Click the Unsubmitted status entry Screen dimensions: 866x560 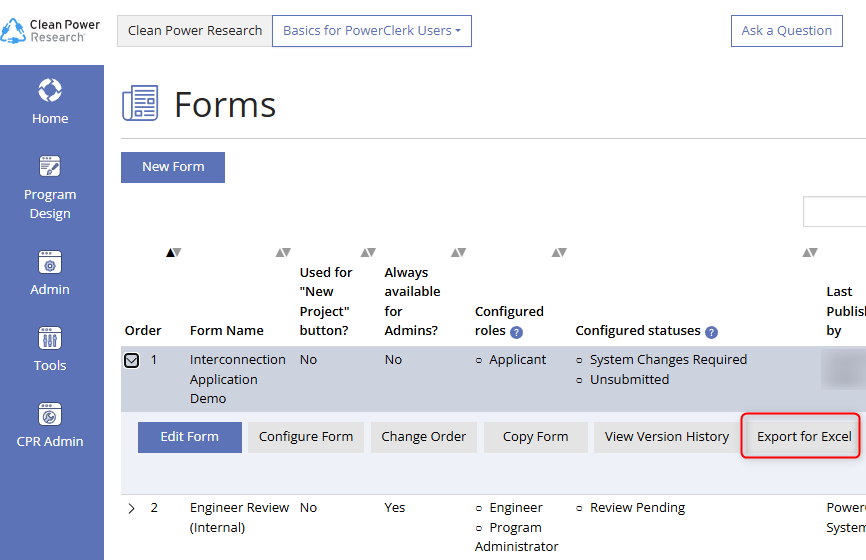pyautogui.click(x=630, y=380)
